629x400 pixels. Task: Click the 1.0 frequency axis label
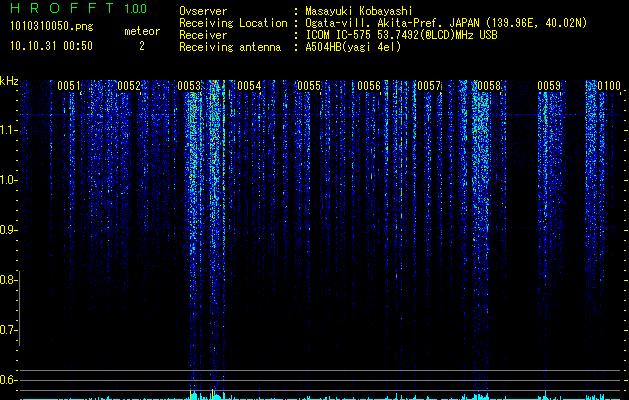(x=8, y=180)
